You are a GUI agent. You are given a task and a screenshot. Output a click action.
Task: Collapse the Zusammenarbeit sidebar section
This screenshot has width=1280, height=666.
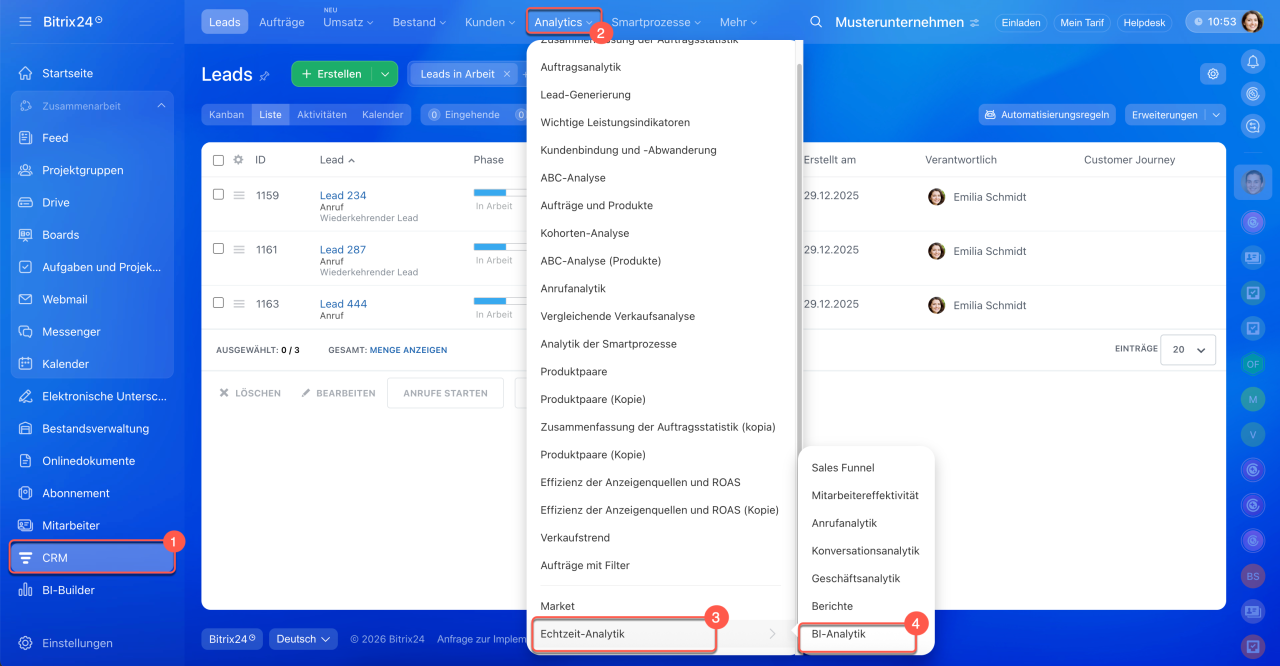point(162,106)
